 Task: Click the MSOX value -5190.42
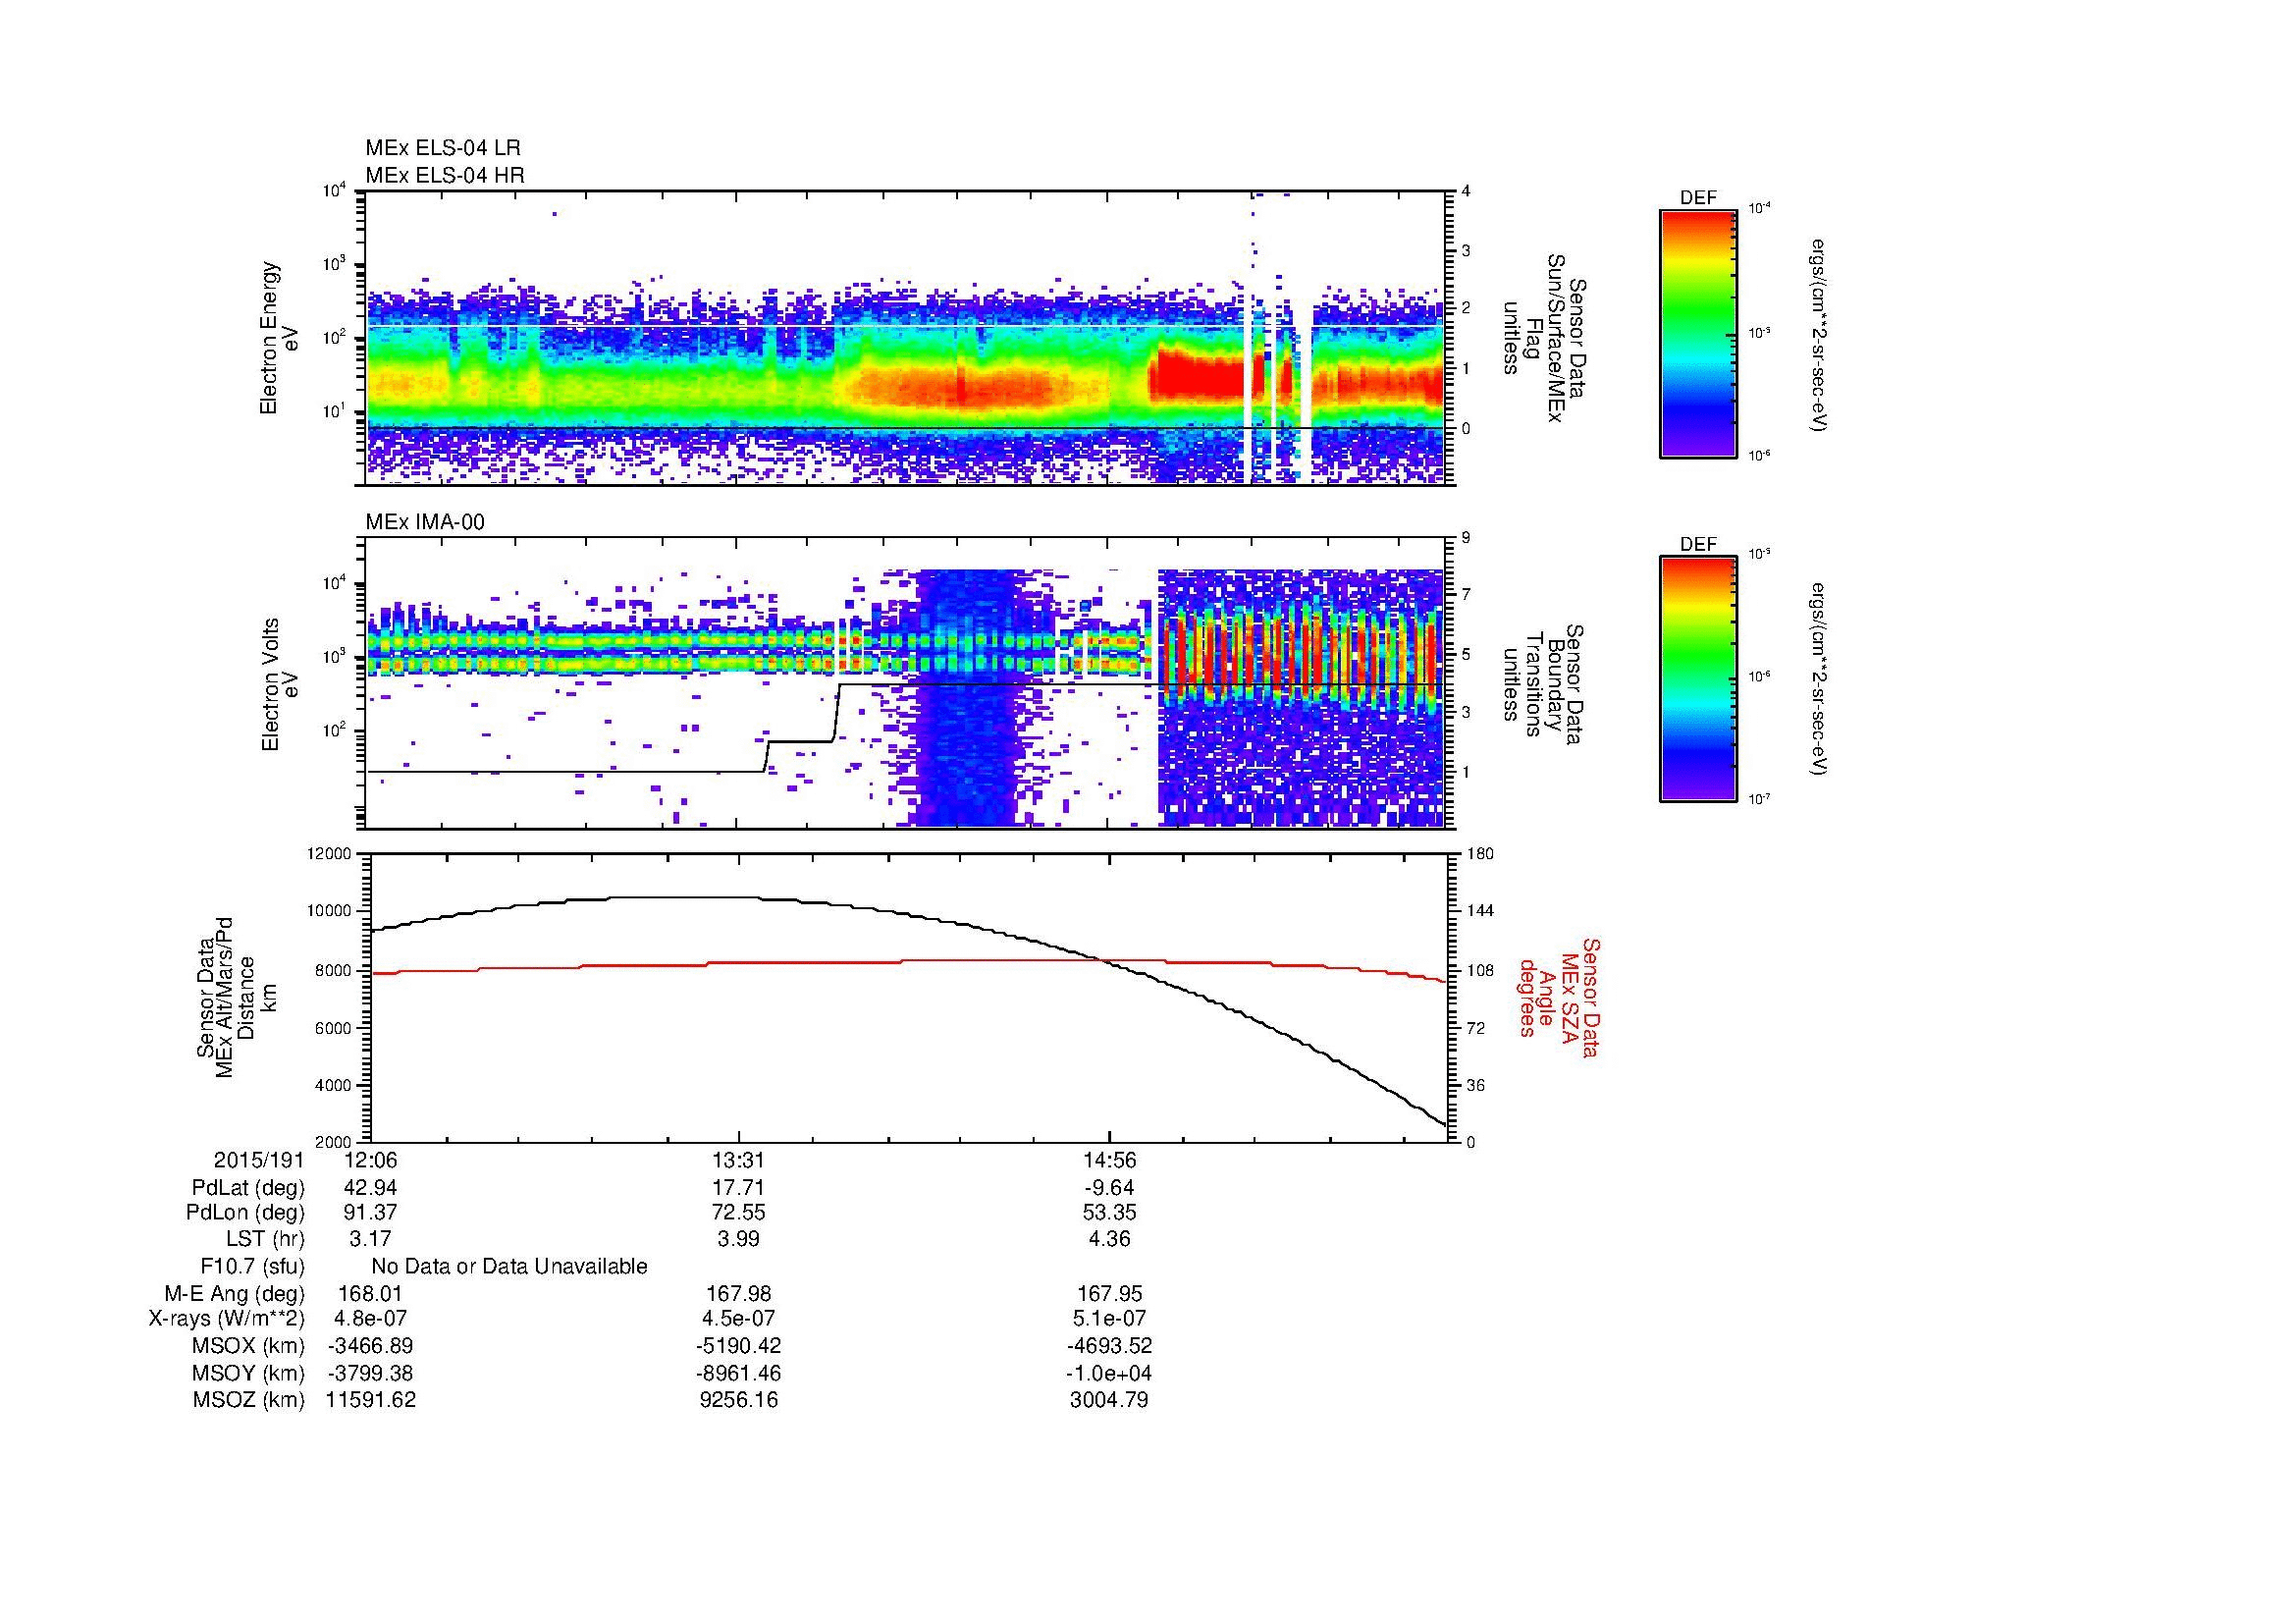tap(738, 1347)
